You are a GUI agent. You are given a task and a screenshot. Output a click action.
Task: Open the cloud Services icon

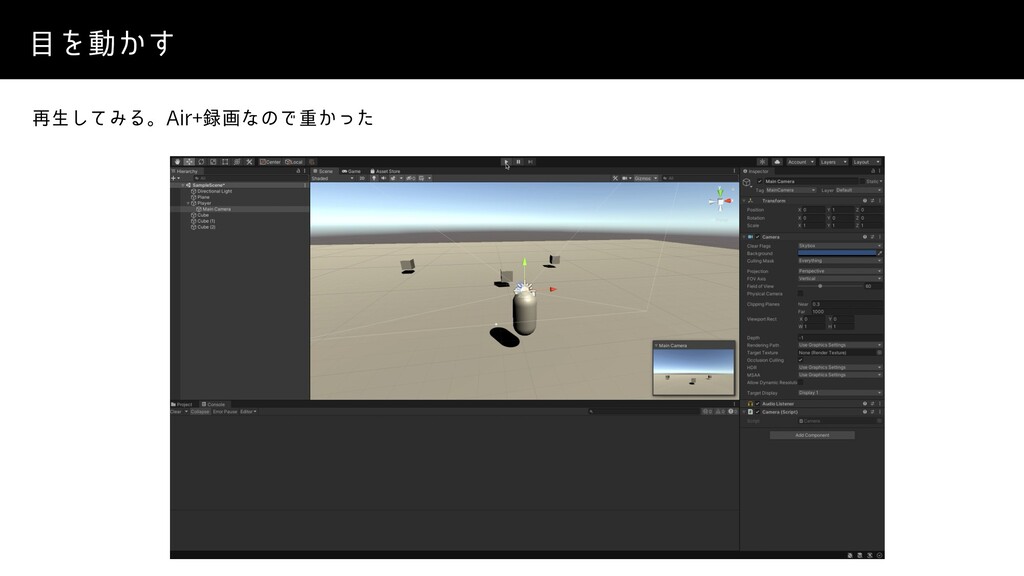[777, 162]
